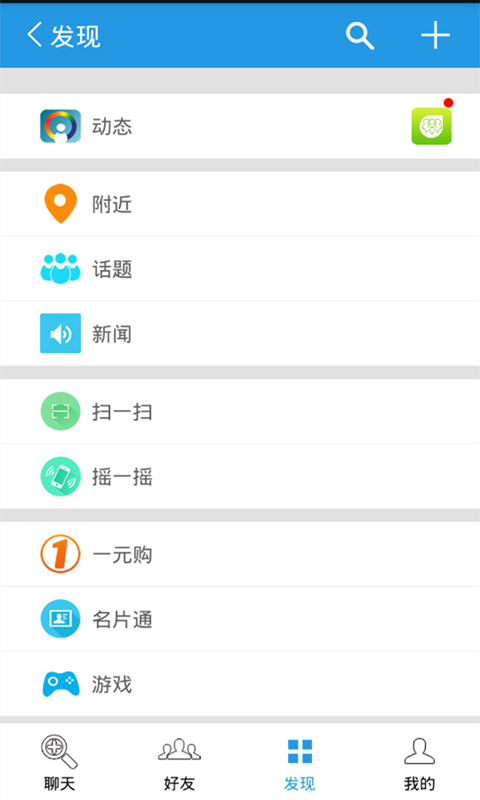Open 摇一摇 shake phone icon
The width and height of the screenshot is (480, 800).
(60, 476)
